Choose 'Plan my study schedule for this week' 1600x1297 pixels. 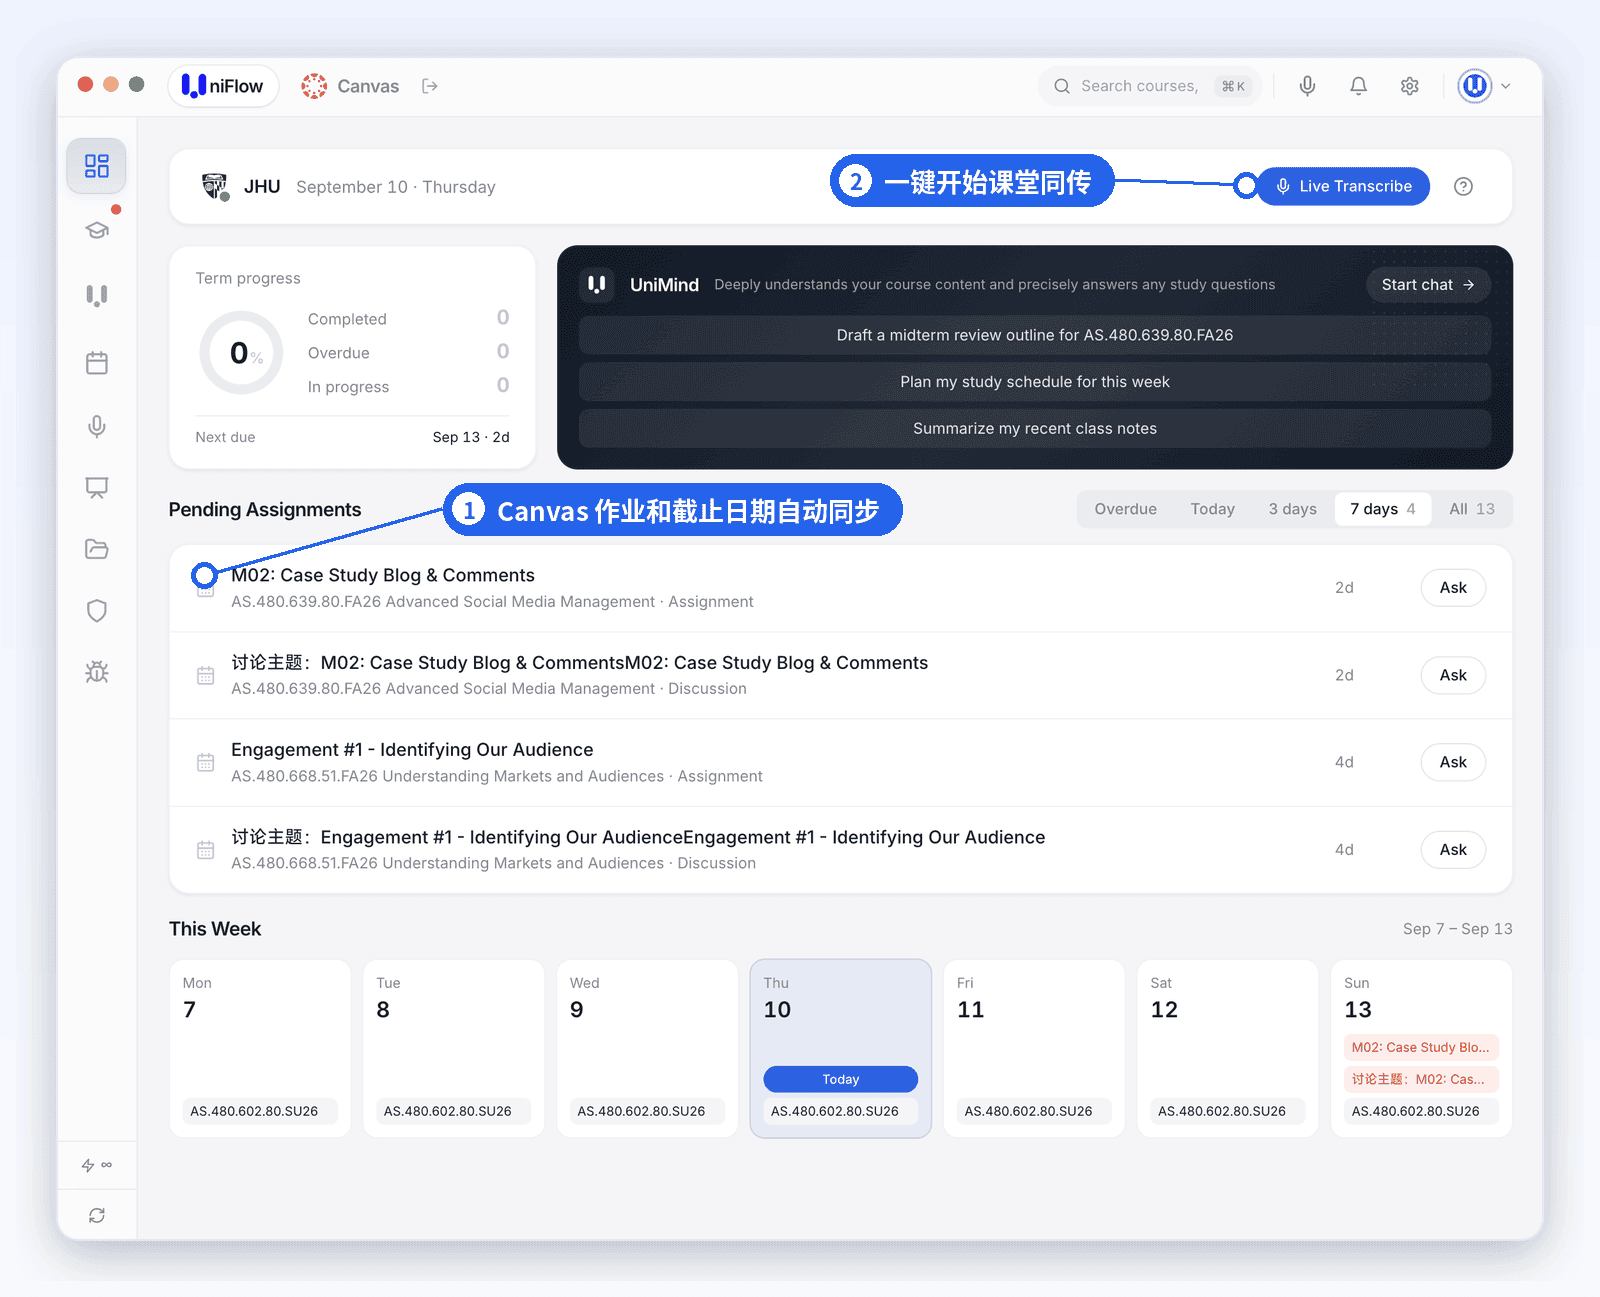[x=1035, y=382]
